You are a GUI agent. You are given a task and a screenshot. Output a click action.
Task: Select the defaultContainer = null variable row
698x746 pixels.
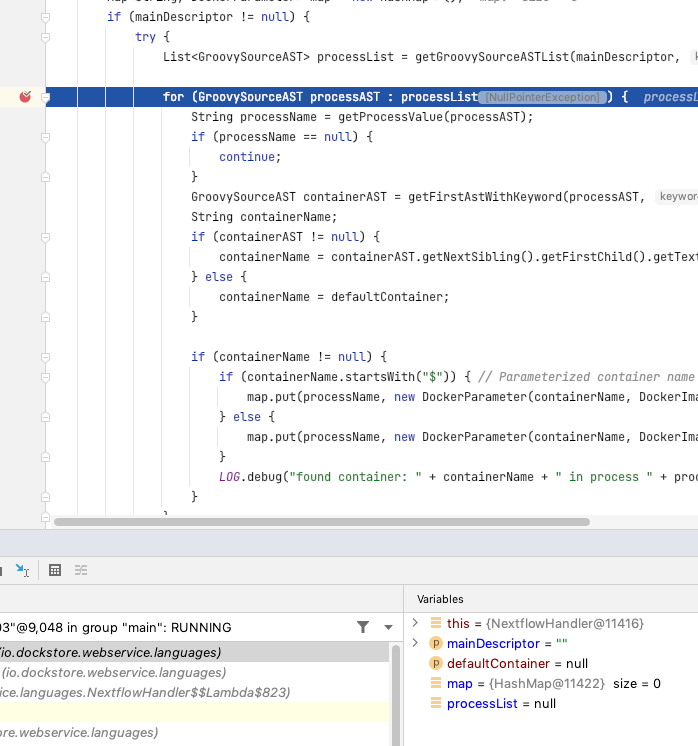[551, 663]
